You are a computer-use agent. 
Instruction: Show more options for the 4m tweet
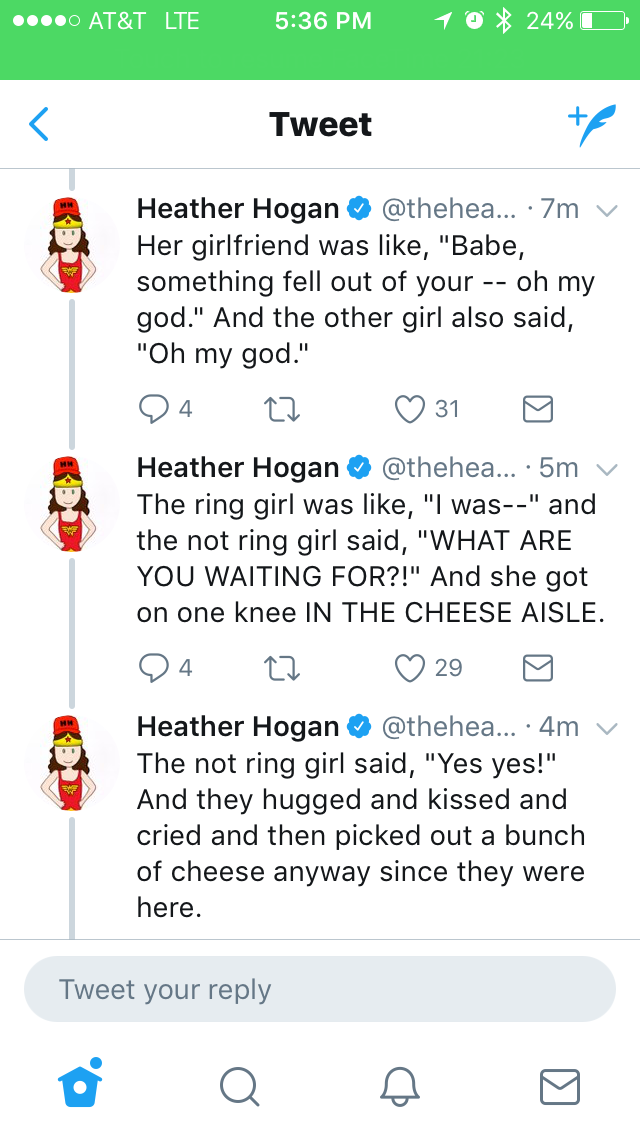pos(606,729)
